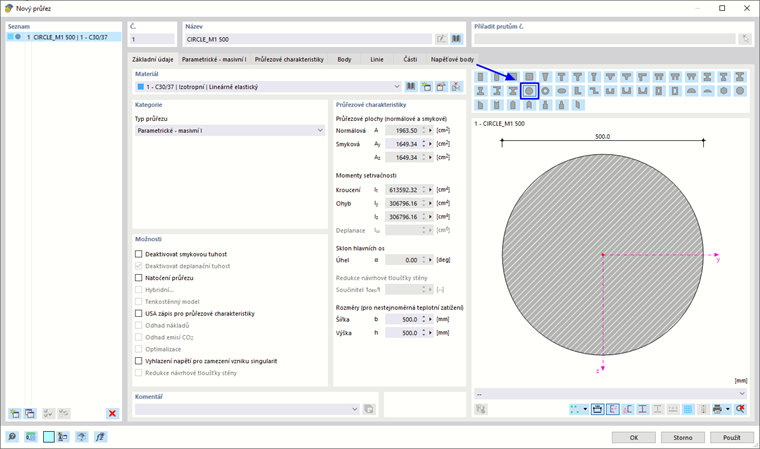This screenshot has width=760, height=449.
Task: Toggle Natočení průřezu checkbox
Action: point(139,278)
